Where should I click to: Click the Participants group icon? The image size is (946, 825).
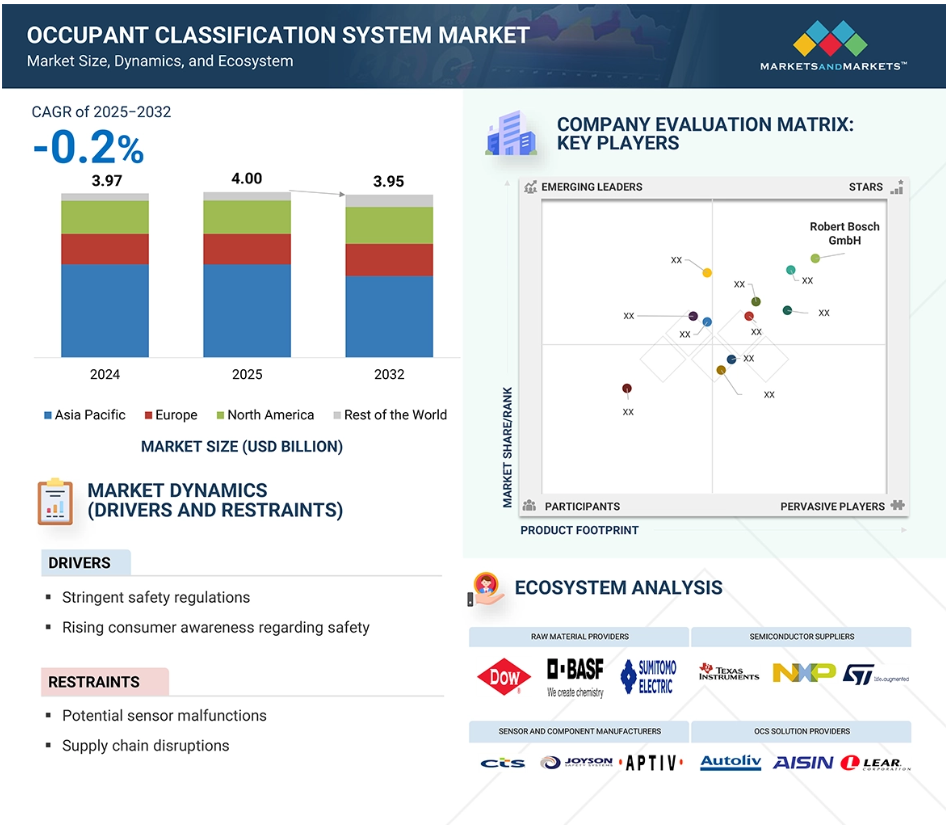529,506
